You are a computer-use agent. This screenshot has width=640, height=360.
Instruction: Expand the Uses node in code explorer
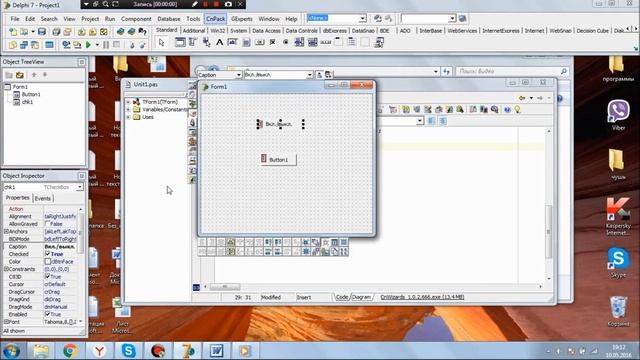point(128,117)
